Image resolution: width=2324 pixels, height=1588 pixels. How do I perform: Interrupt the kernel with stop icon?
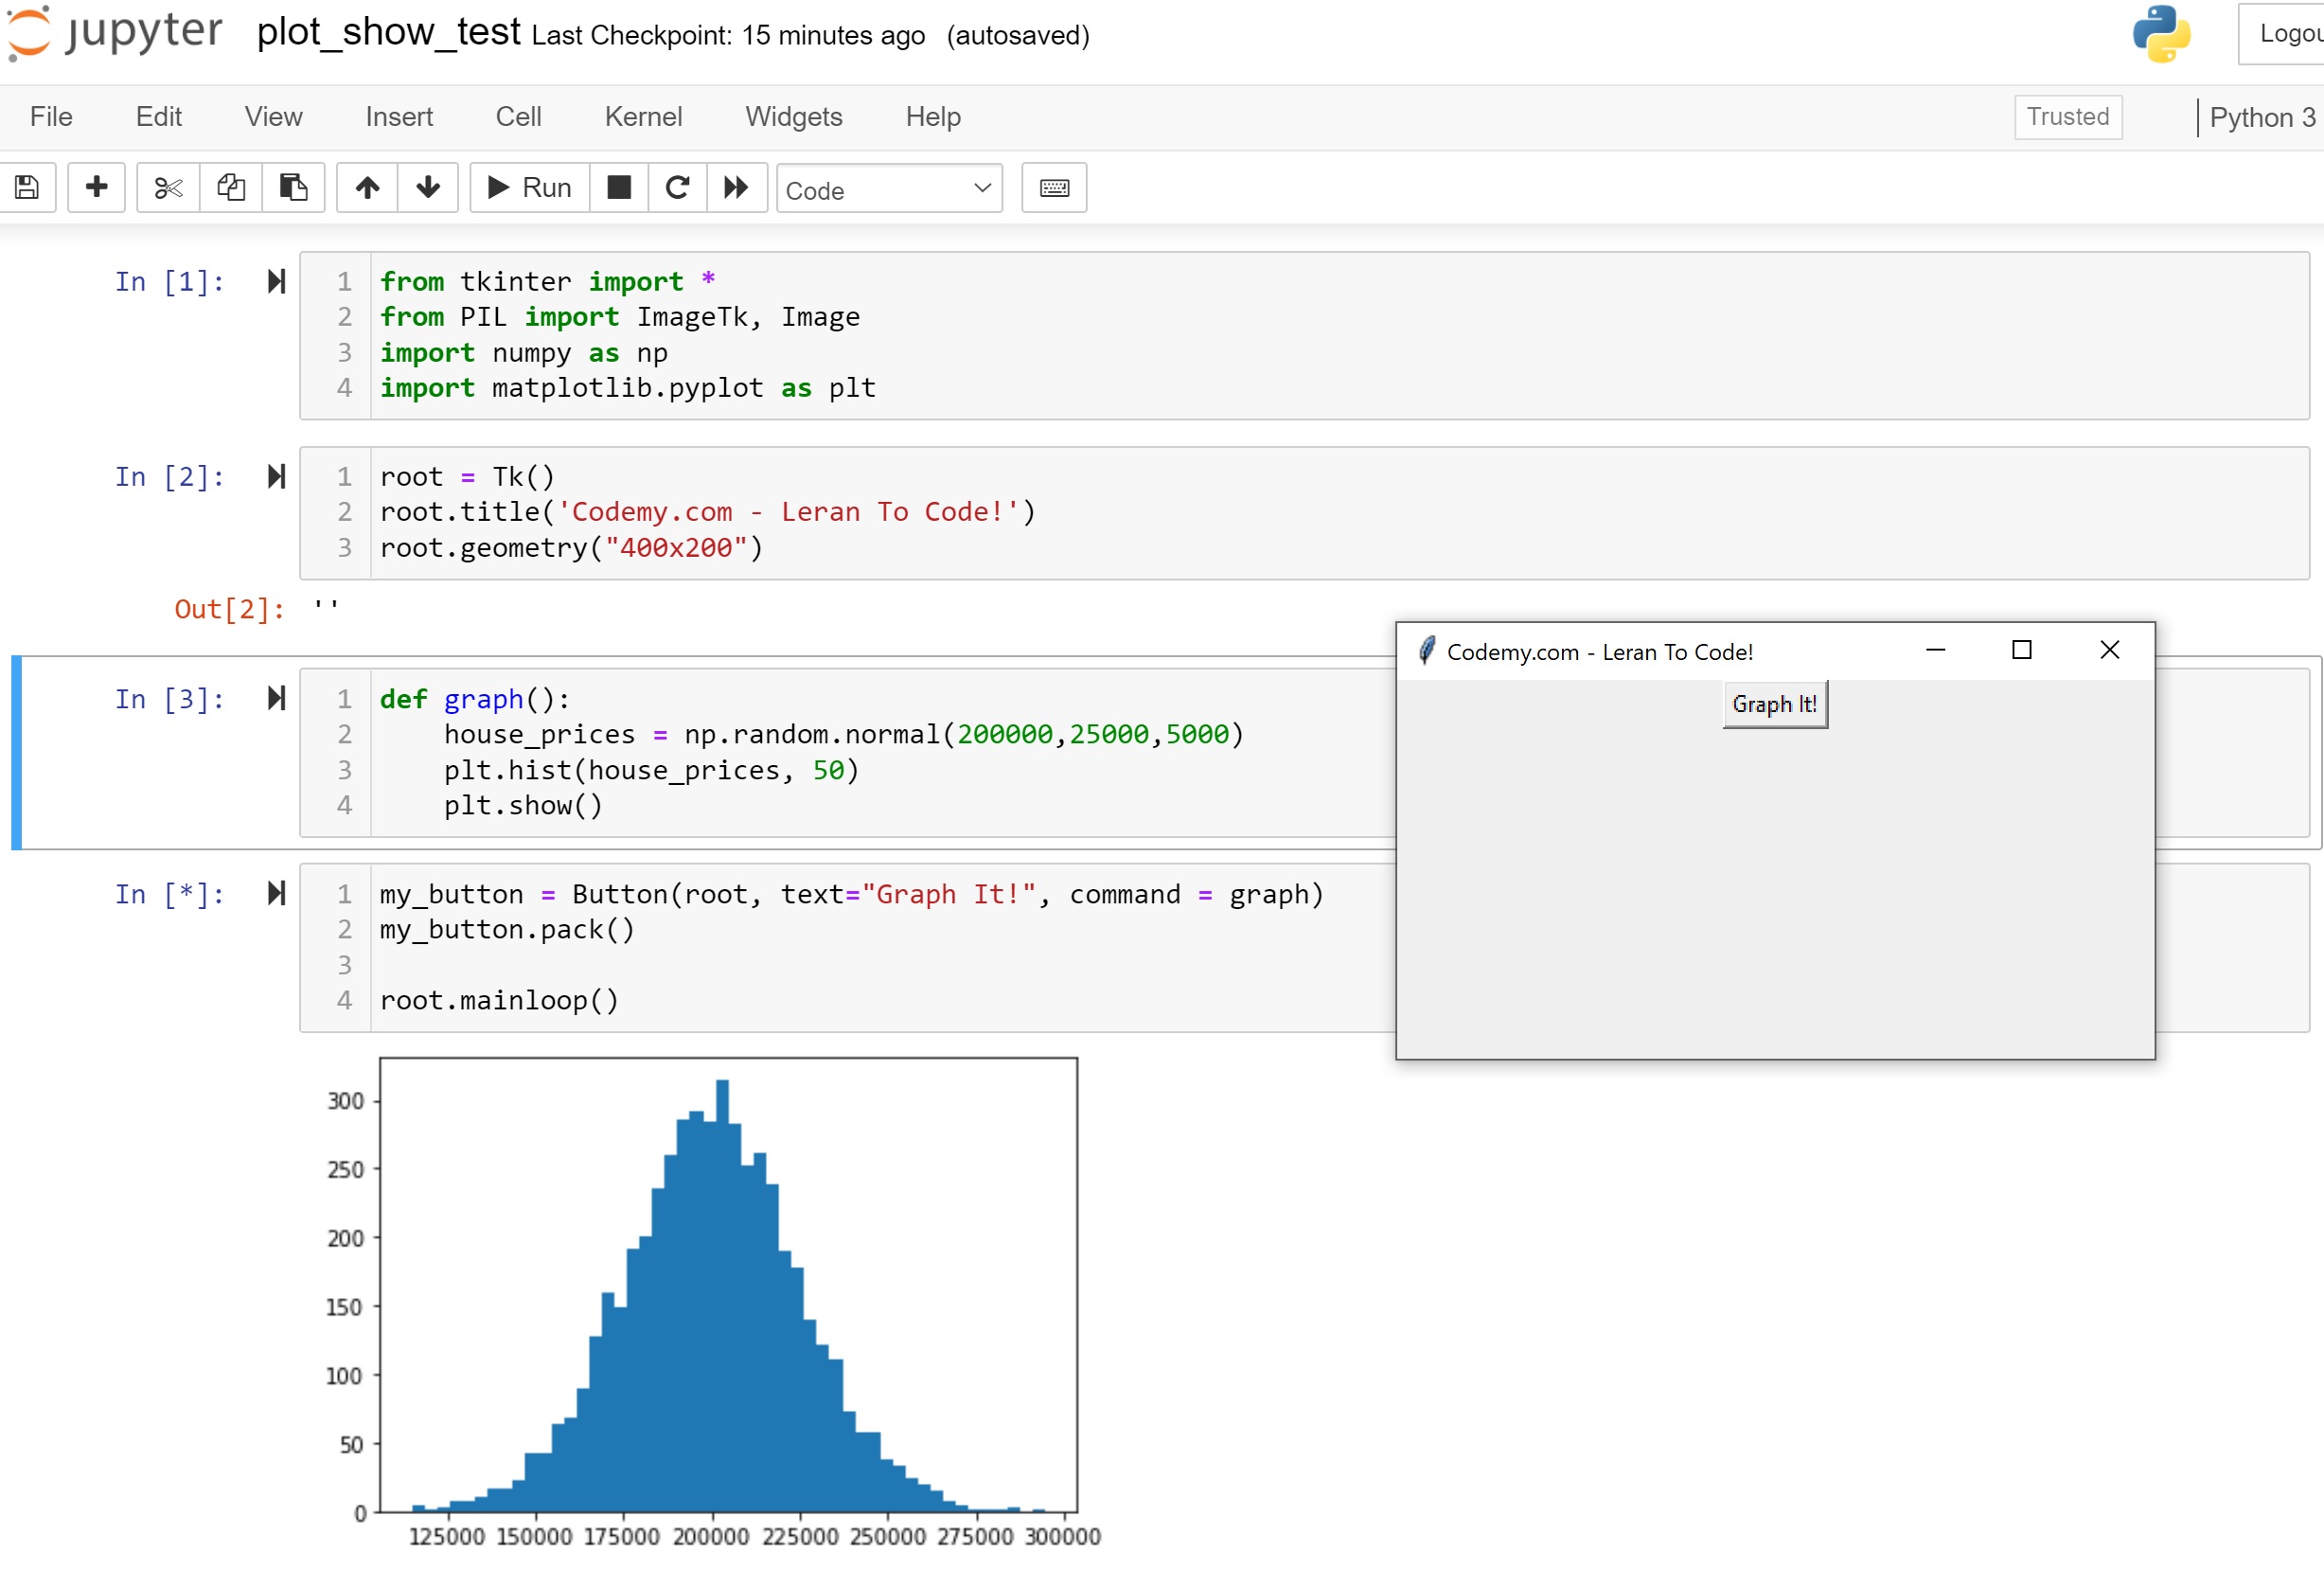tap(619, 187)
